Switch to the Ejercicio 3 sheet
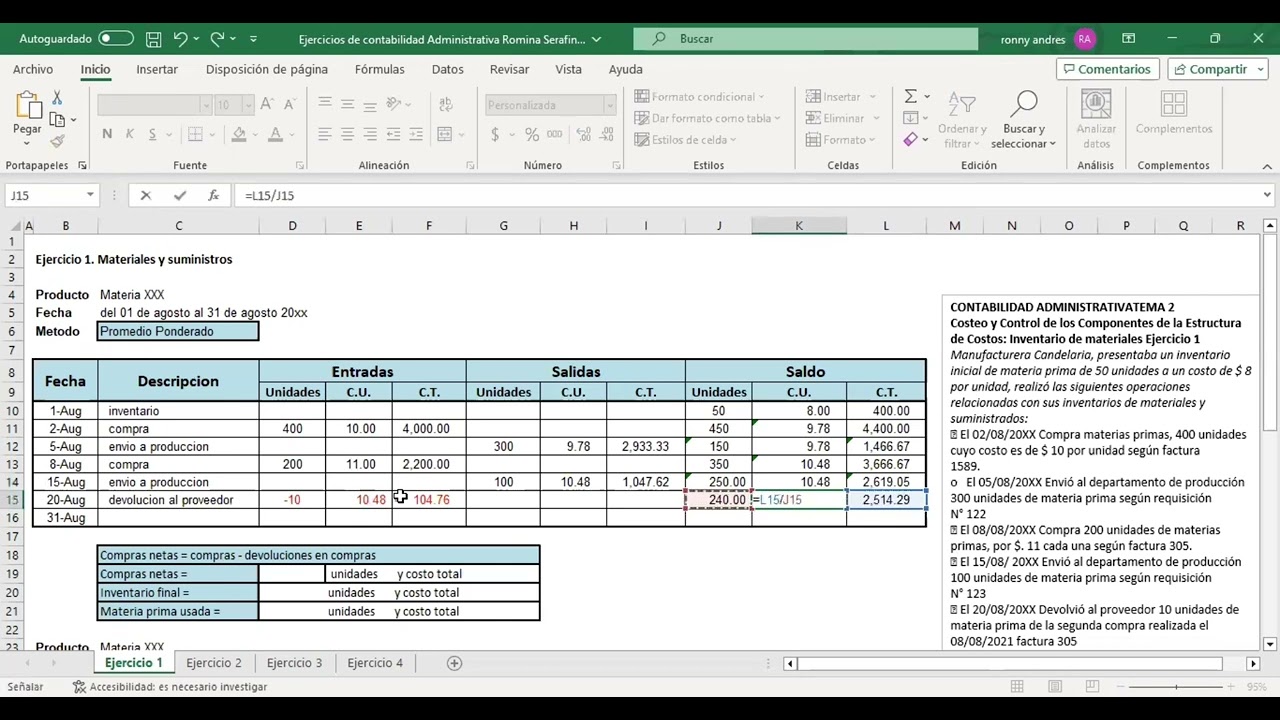 pos(294,663)
